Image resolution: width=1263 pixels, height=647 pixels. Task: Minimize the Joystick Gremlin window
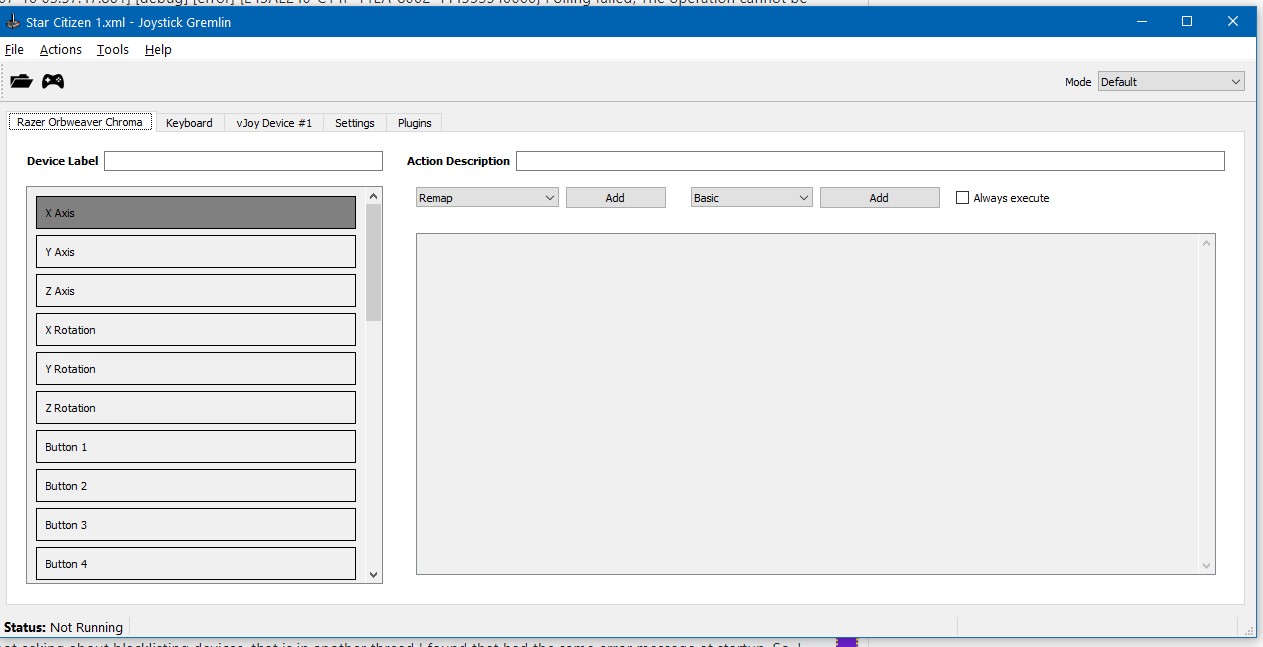tap(1141, 21)
